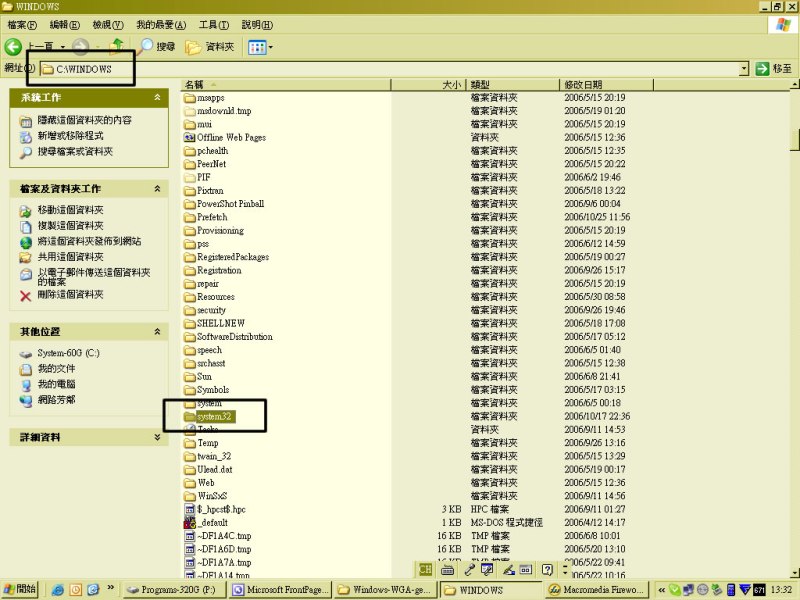Viewport: 800px width, 600px height.
Task: Show hidden tray icons with « chevron
Action: pos(662,590)
